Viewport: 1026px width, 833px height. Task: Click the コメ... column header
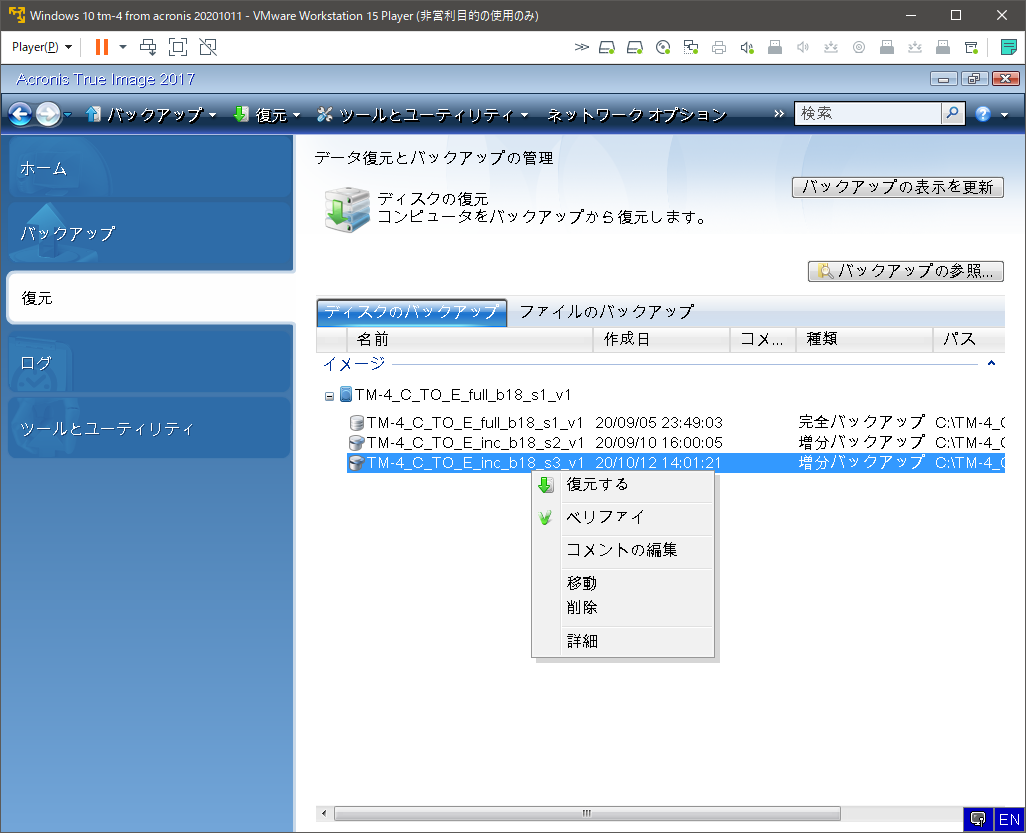click(x=763, y=340)
